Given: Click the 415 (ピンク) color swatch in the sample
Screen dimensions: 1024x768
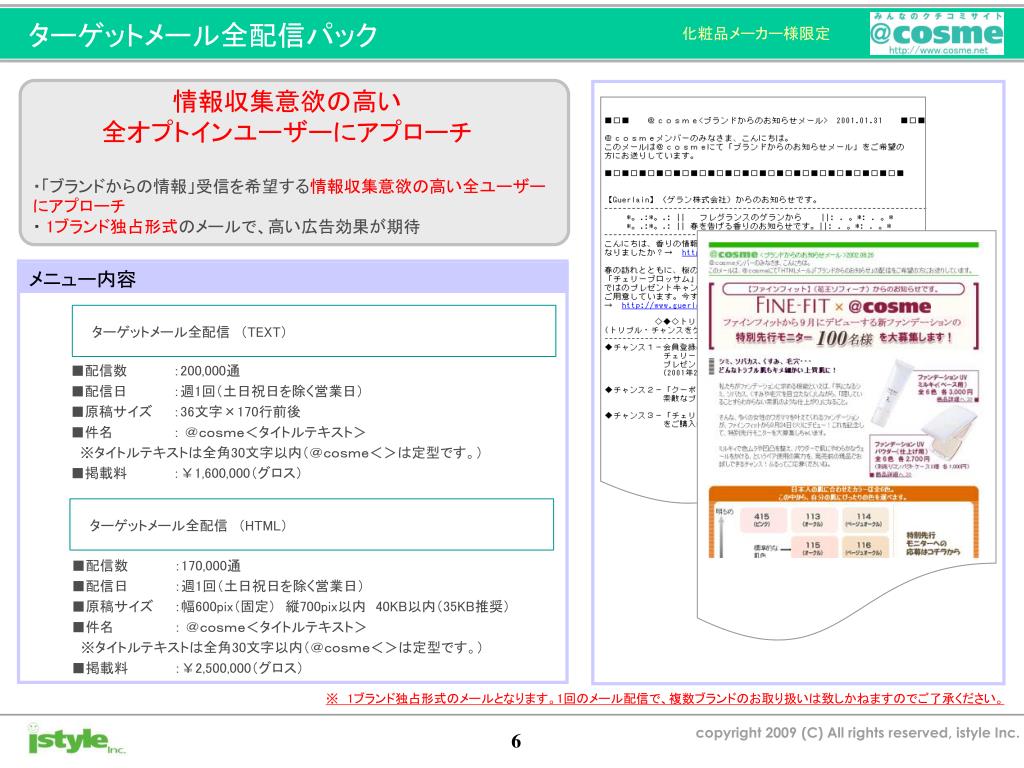Looking at the screenshot, I should point(761,520).
